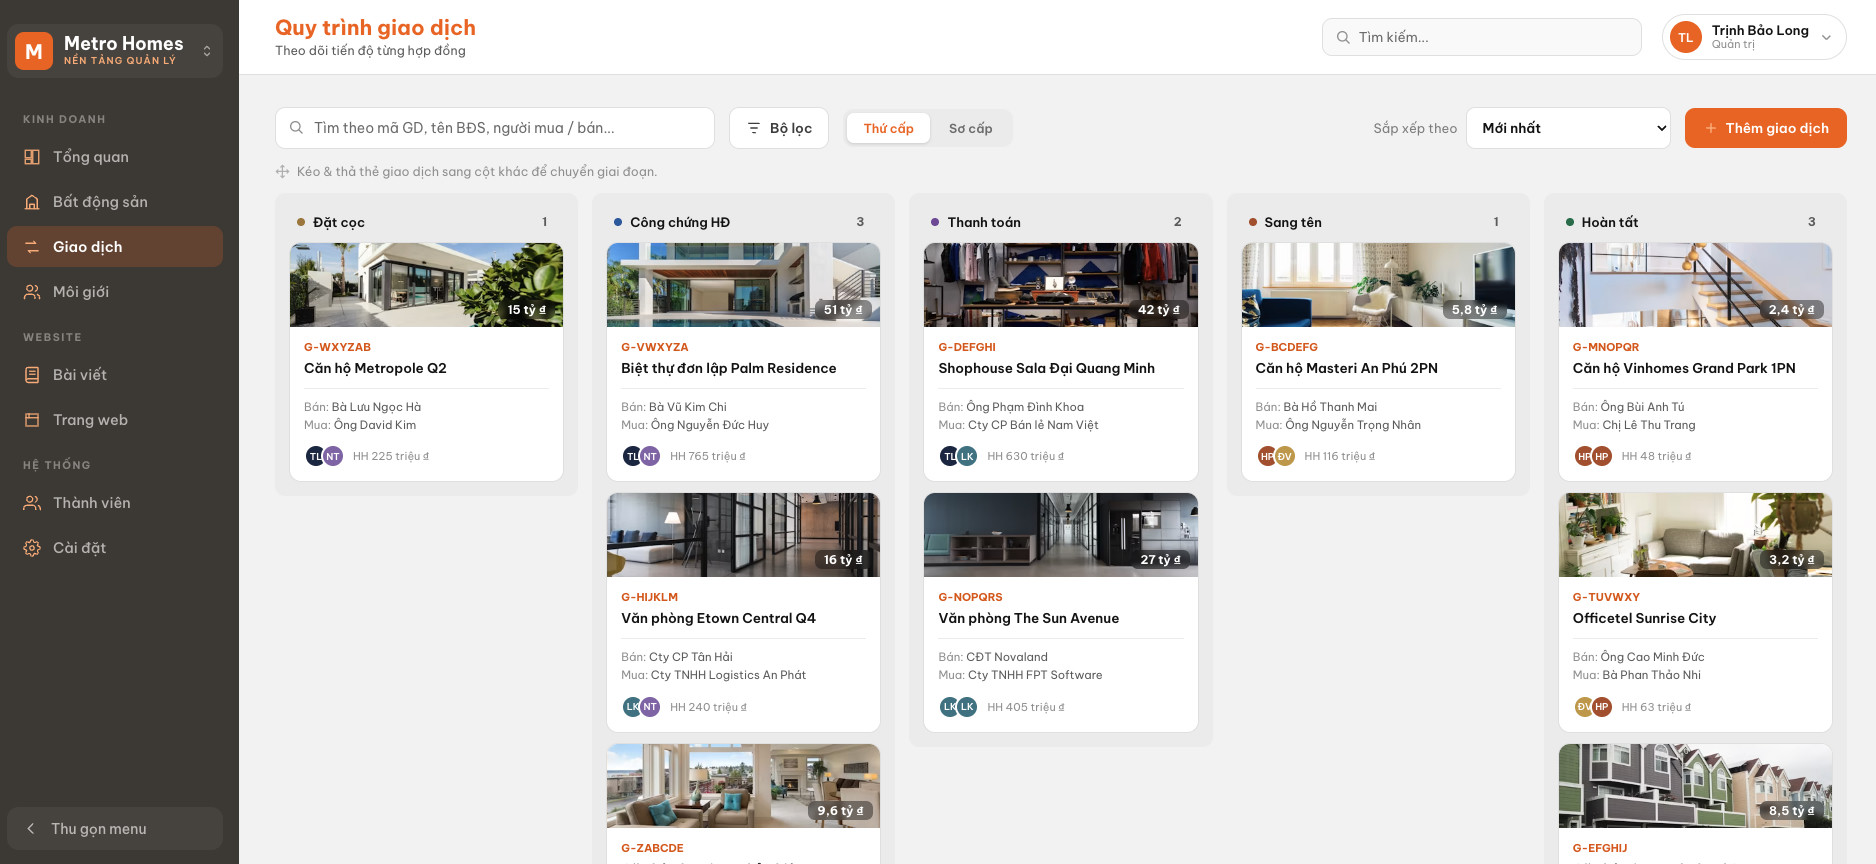Click the Tìm kiếm global search field
Image resolution: width=1876 pixels, height=864 pixels.
pos(1482,37)
